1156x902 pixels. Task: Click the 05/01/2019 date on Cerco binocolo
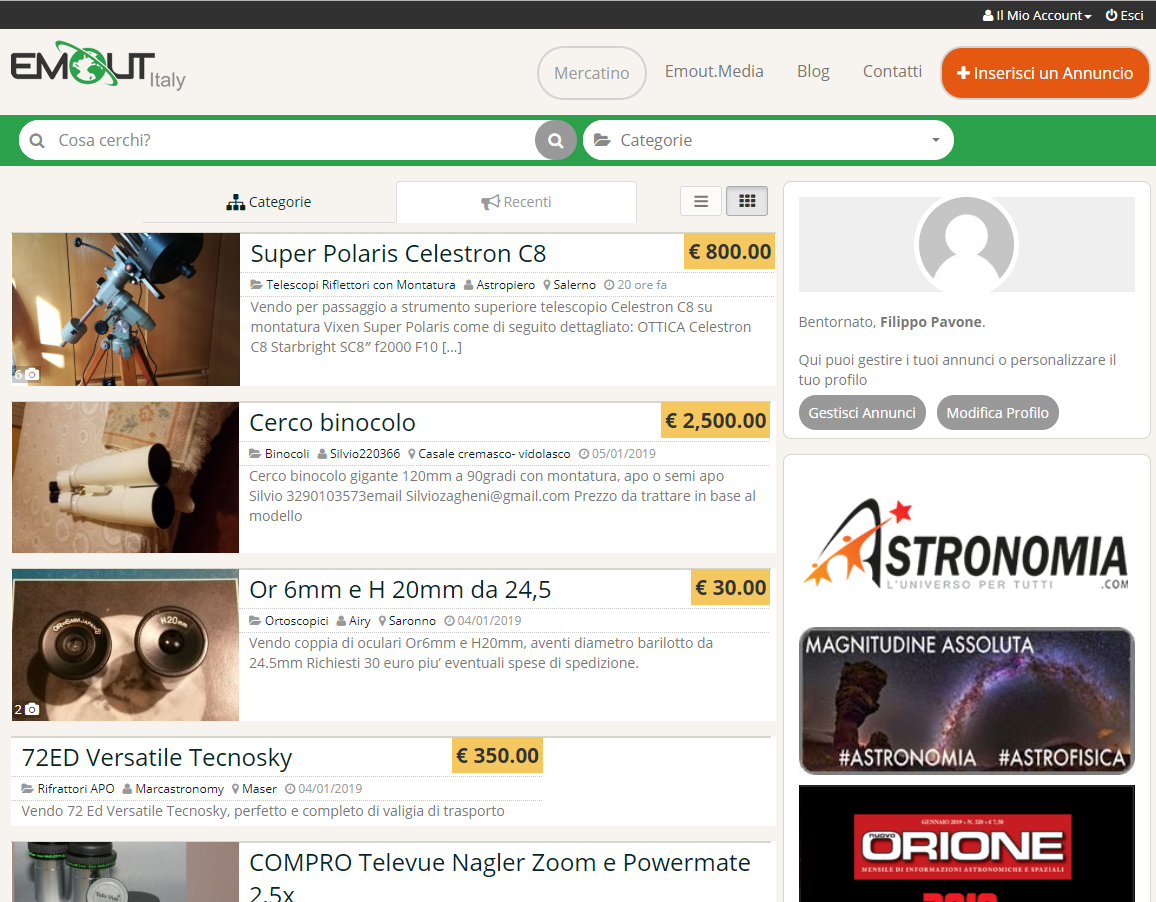point(617,454)
